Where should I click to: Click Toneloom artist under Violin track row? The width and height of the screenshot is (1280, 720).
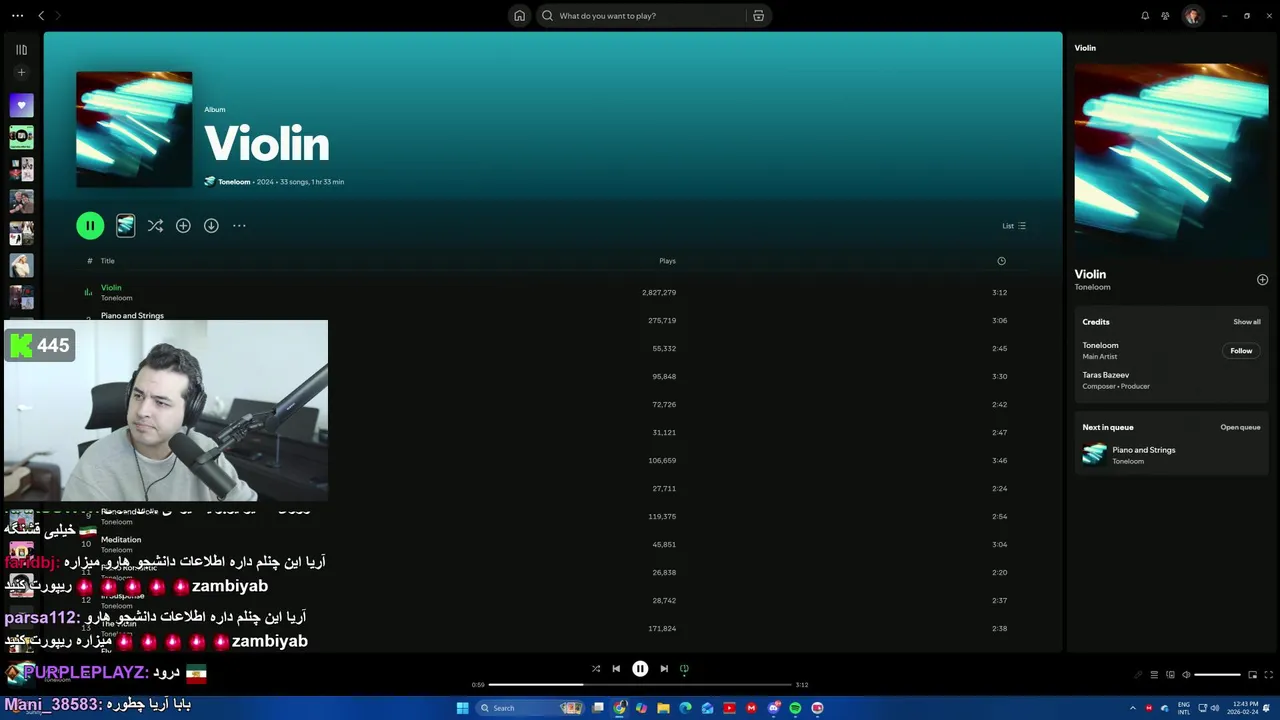[116, 298]
